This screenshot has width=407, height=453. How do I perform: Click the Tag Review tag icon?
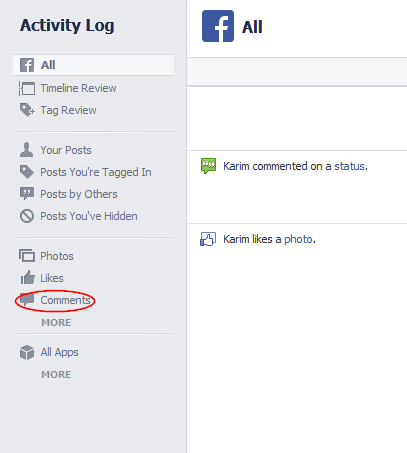tap(27, 110)
